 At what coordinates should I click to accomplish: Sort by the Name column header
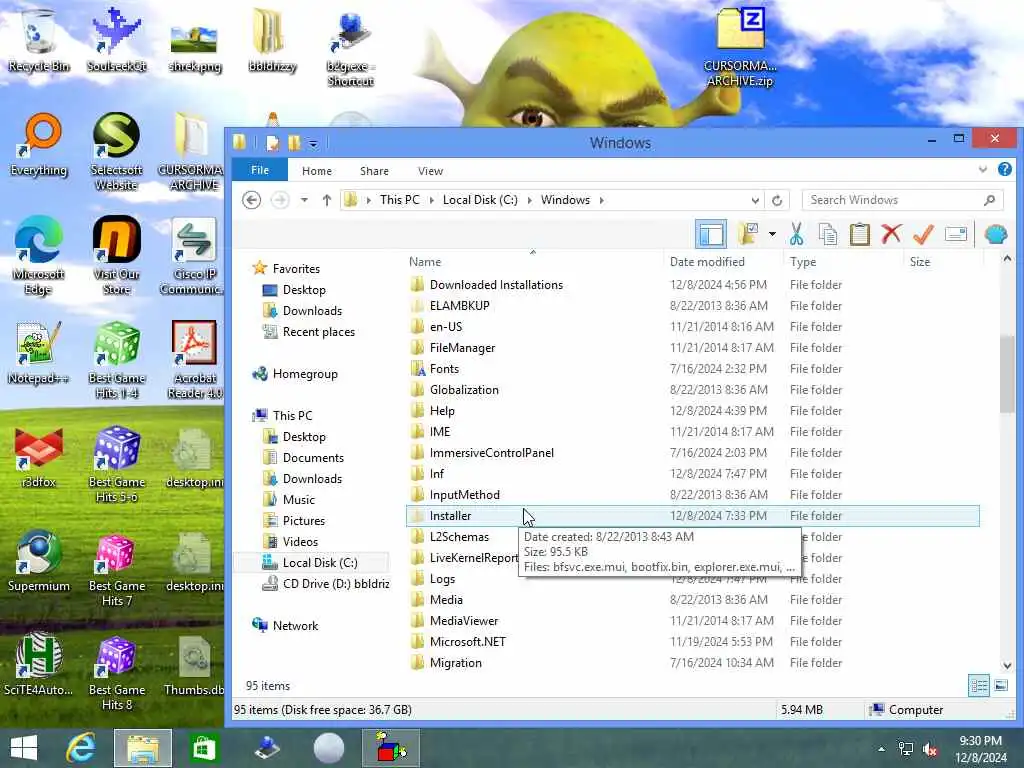[425, 262]
